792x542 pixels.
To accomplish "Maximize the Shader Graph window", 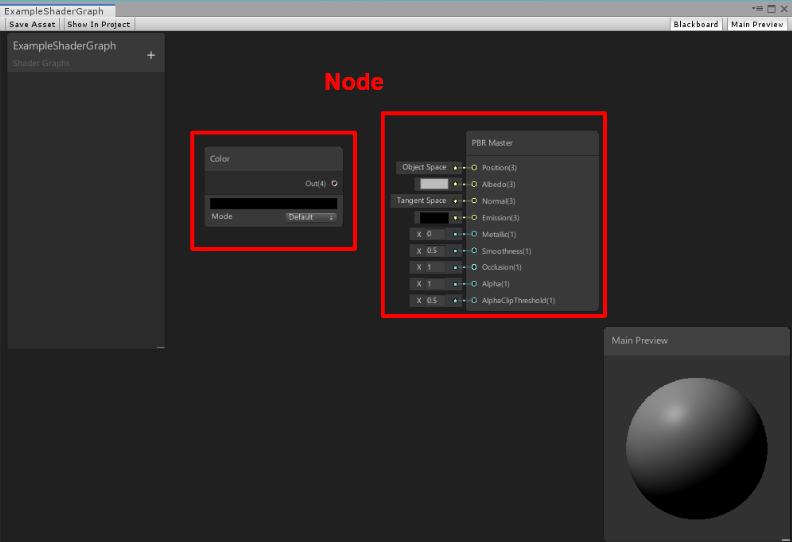I will click(x=771, y=9).
